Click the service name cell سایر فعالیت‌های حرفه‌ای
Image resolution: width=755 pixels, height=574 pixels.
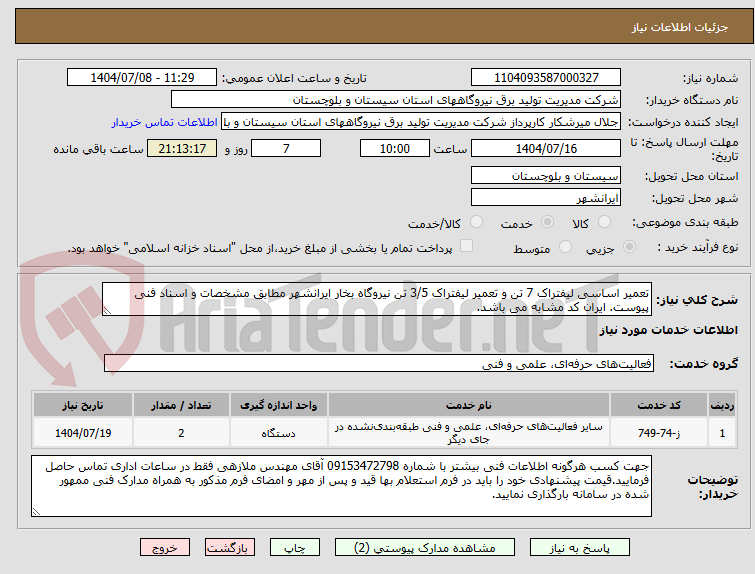point(469,433)
